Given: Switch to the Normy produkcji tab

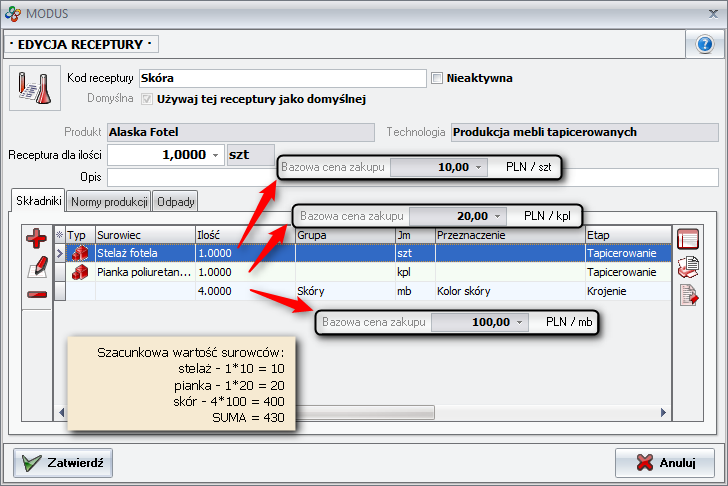Looking at the screenshot, I should pos(110,201).
